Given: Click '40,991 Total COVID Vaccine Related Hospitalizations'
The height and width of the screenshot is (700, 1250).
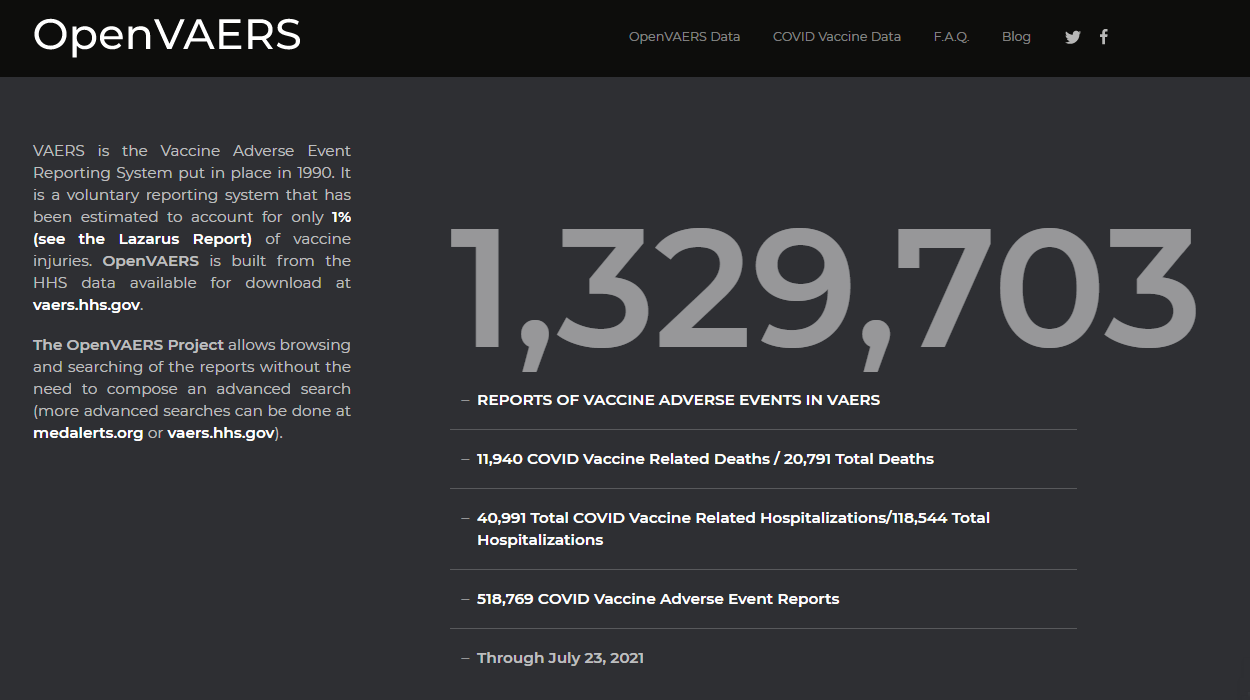Looking at the screenshot, I should pos(680,518).
